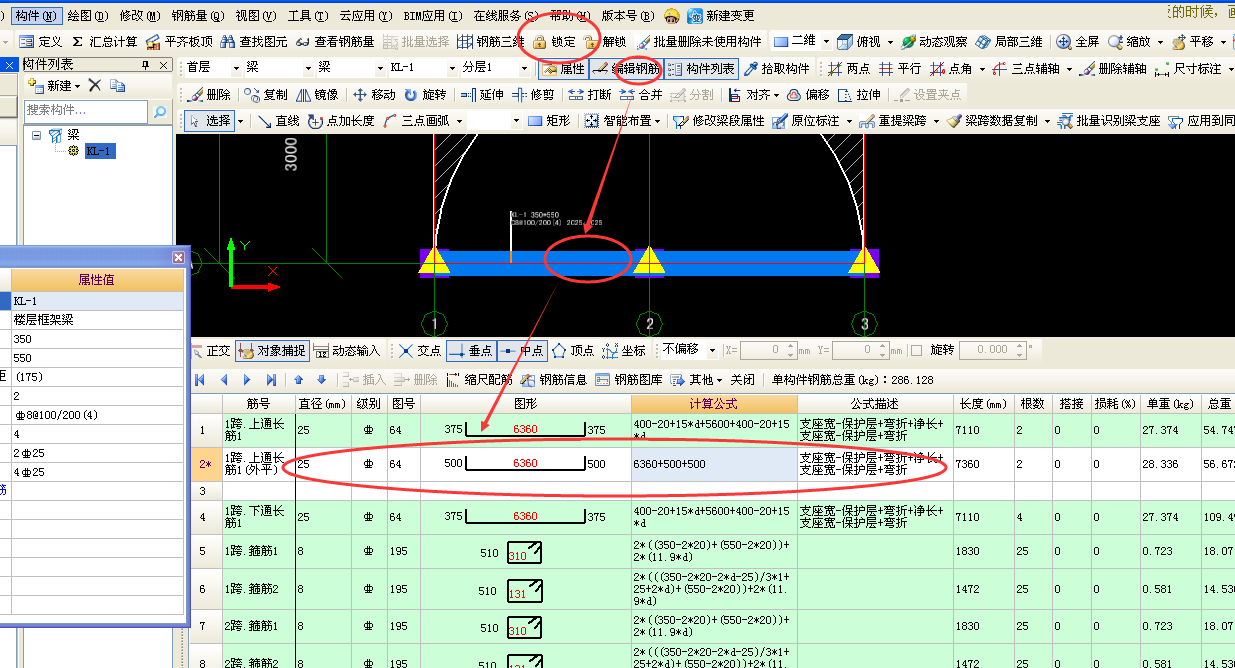Collapse 梁 tree node
This screenshot has width=1235, height=668.
click(37, 134)
